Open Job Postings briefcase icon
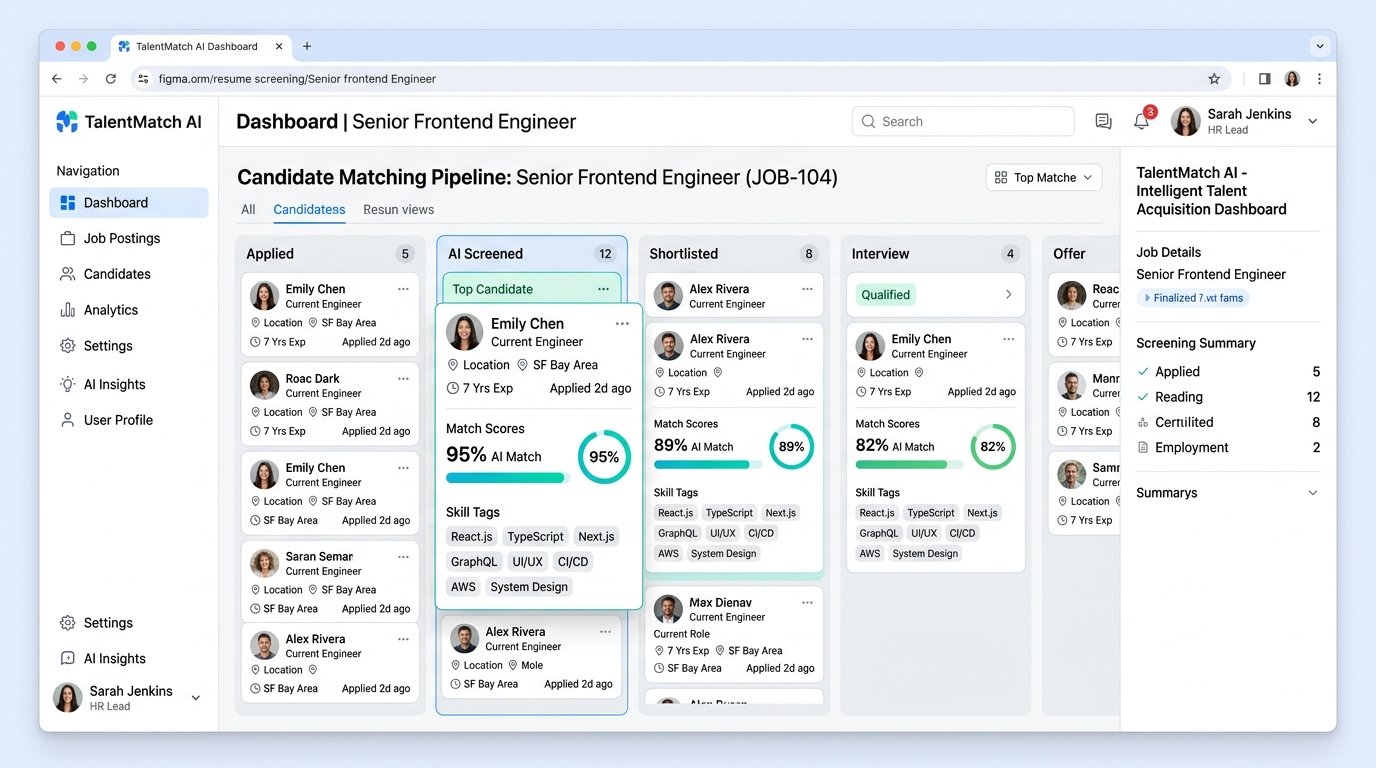The height and width of the screenshot is (768, 1376). [68, 239]
